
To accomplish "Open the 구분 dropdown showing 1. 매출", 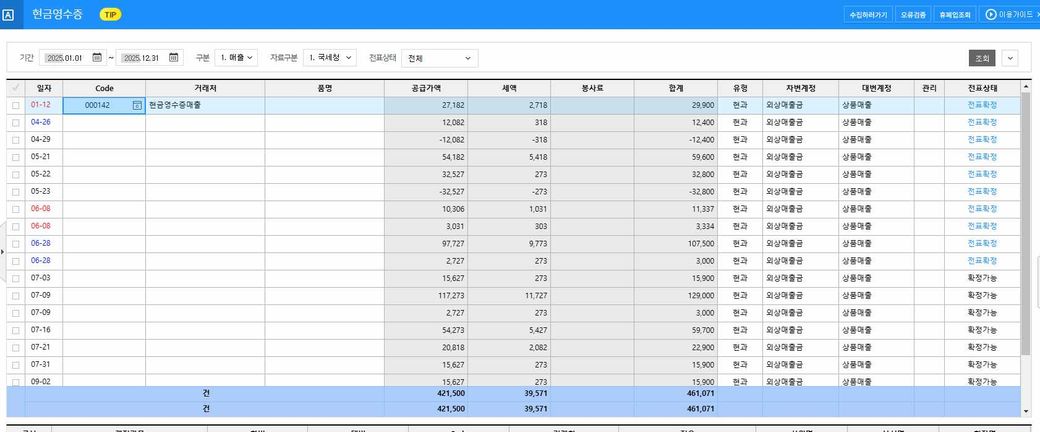I will tap(237, 58).
